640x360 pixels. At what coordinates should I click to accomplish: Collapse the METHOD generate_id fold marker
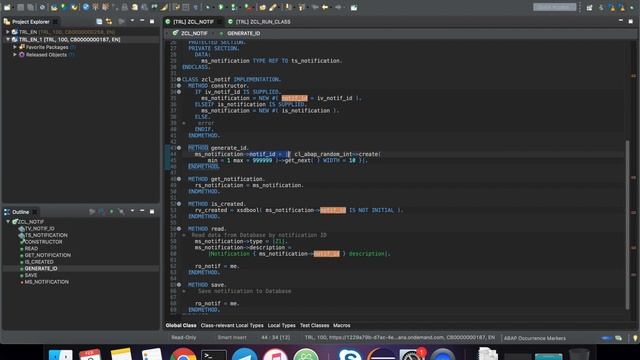[x=179, y=148]
